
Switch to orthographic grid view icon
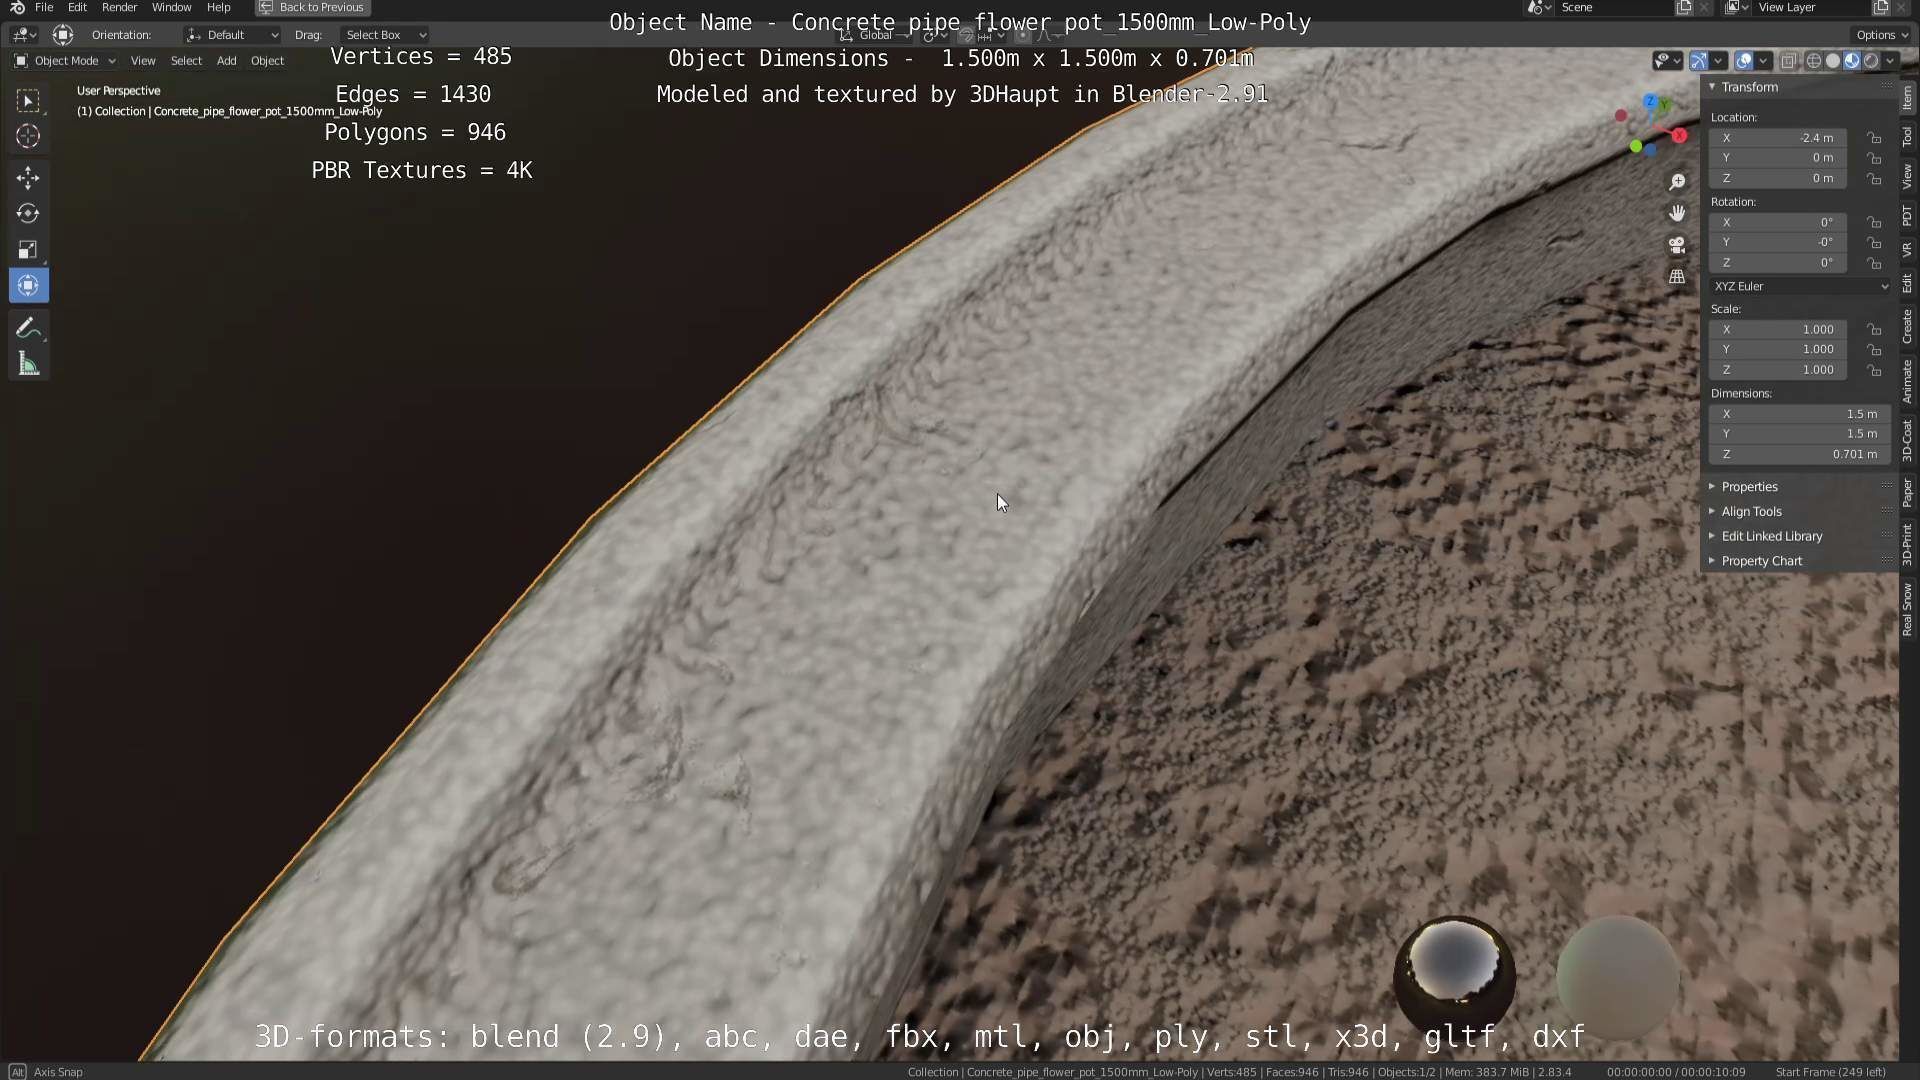coord(1677,277)
